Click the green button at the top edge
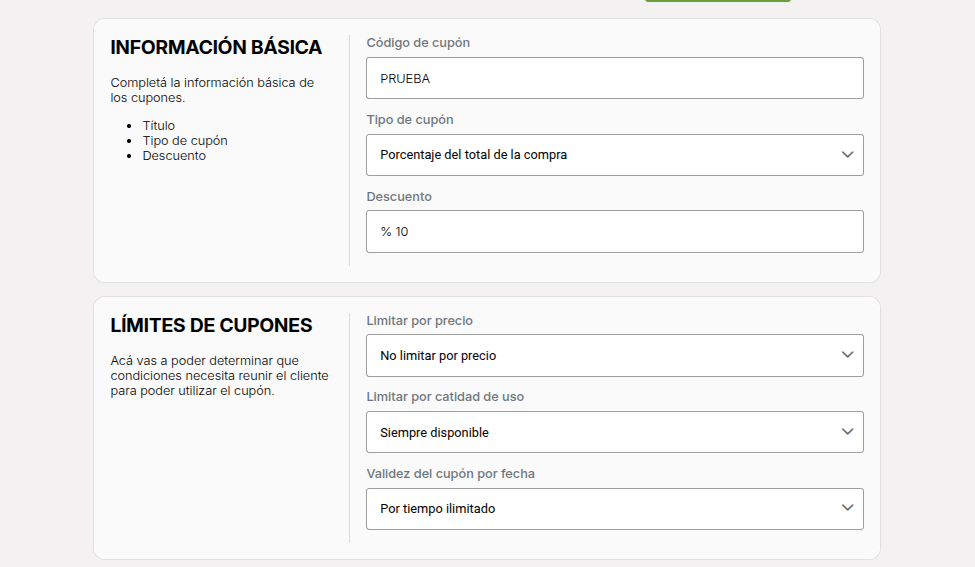 pyautogui.click(x=718, y=1)
